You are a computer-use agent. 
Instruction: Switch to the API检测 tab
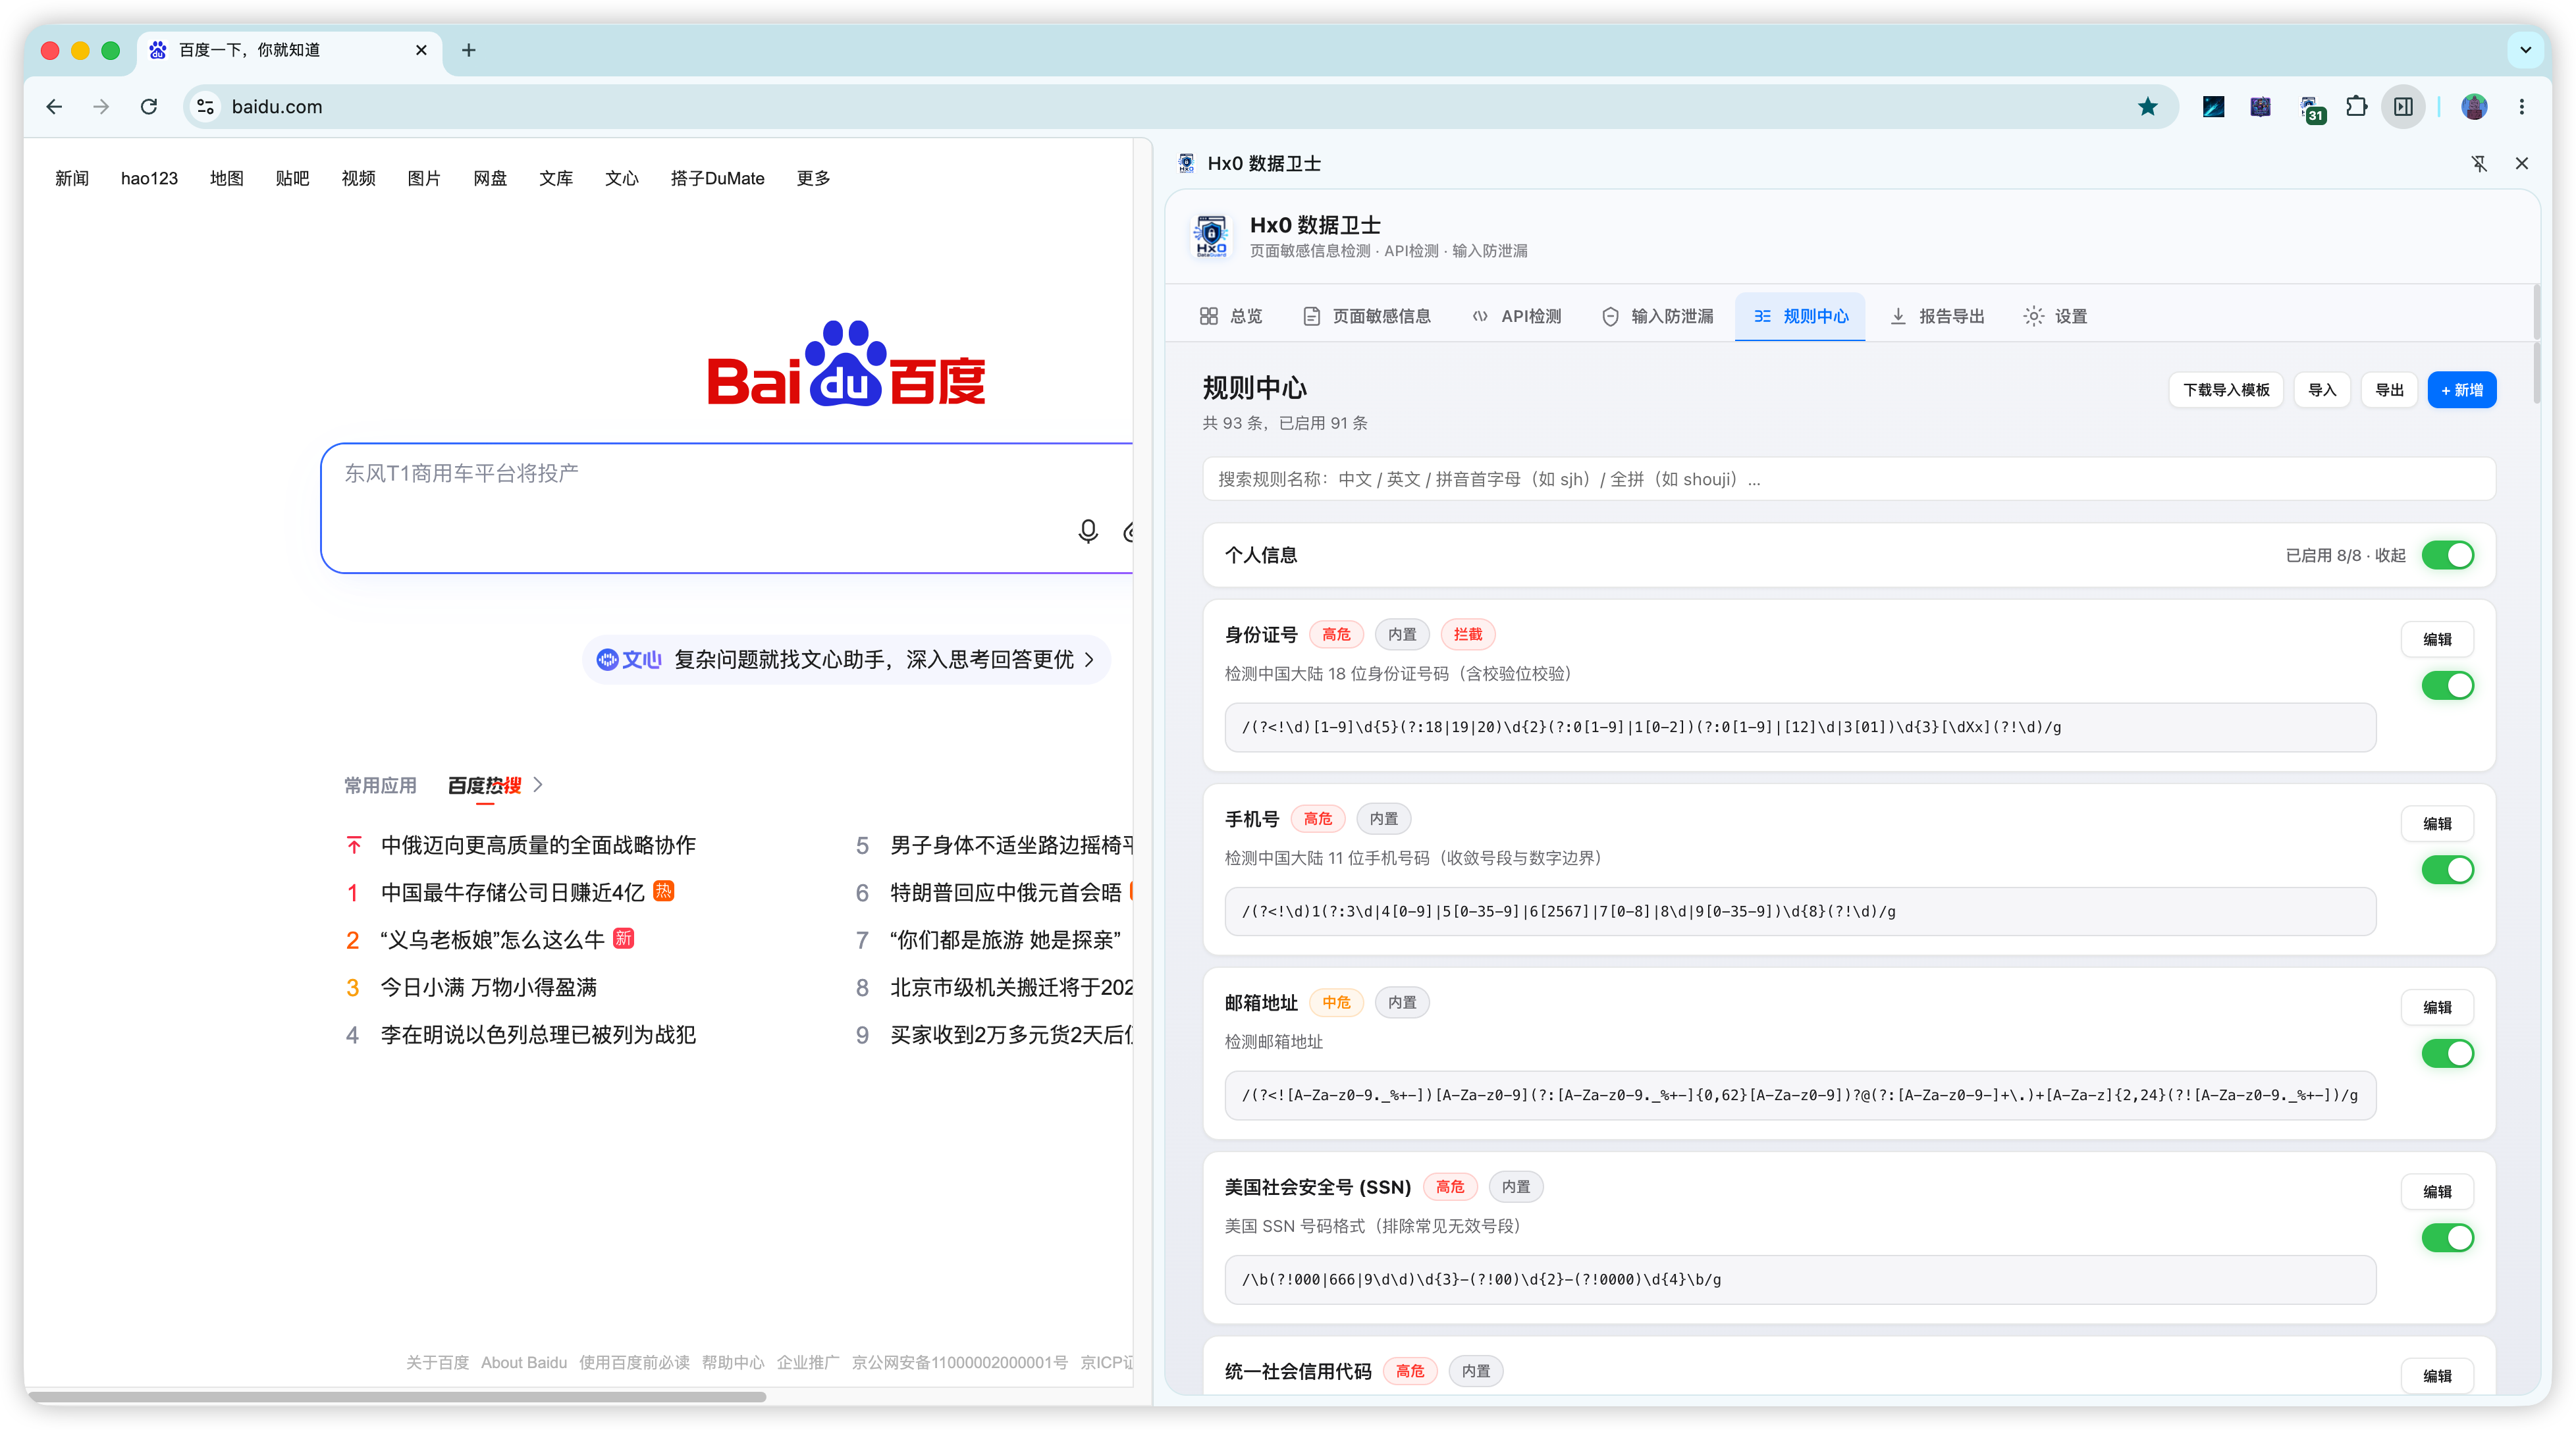click(1517, 316)
